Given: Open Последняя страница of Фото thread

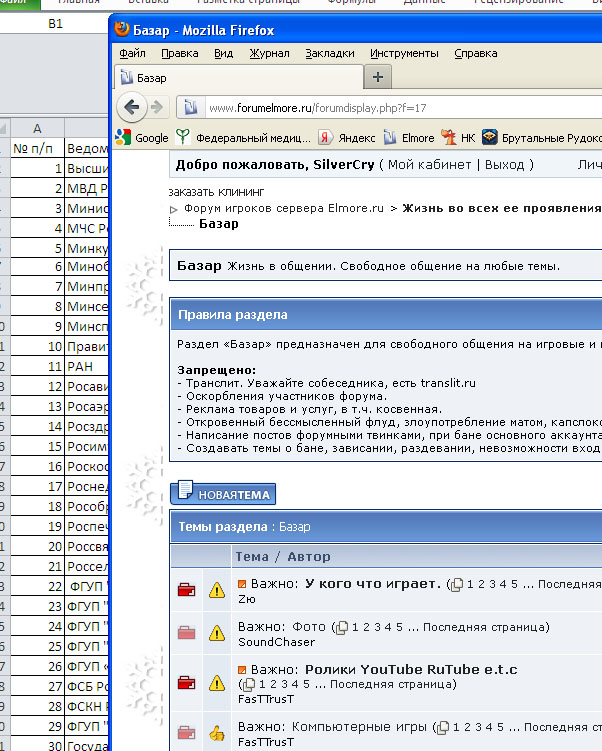Looking at the screenshot, I should (484, 627).
